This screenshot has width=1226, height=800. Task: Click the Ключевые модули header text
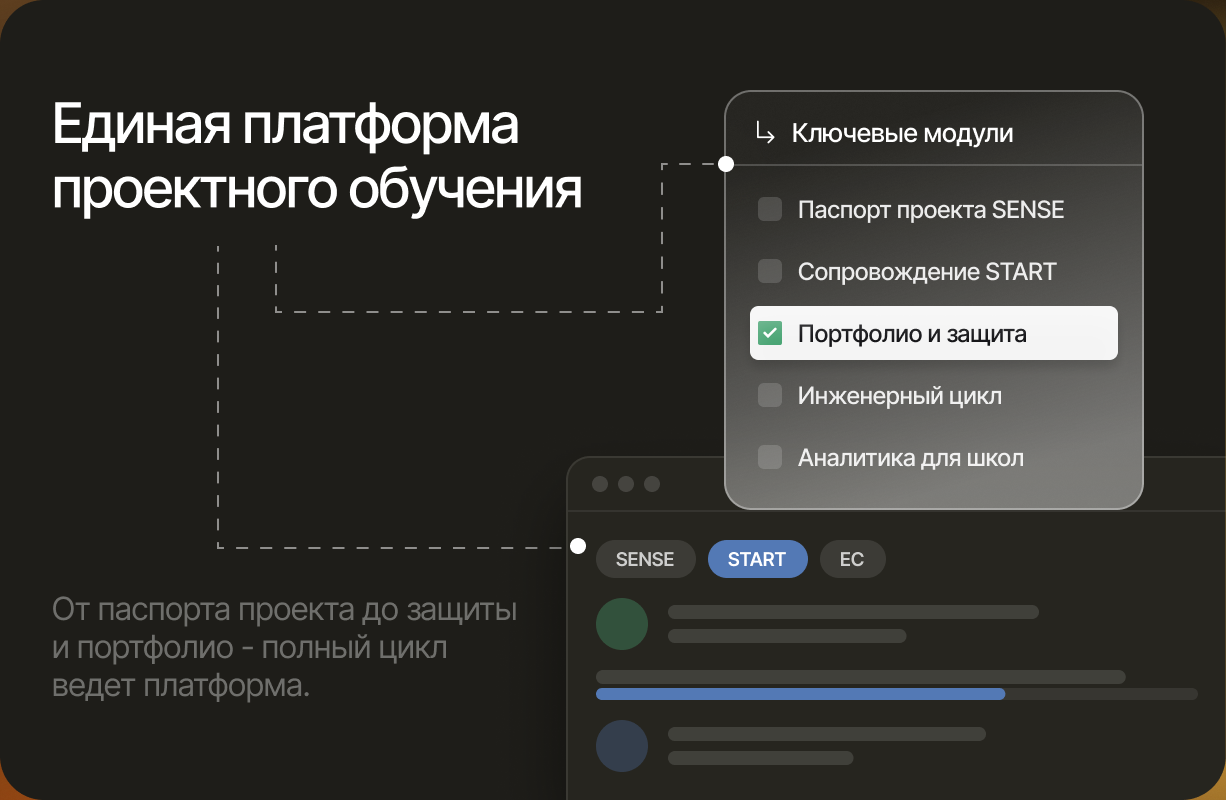pos(902,133)
